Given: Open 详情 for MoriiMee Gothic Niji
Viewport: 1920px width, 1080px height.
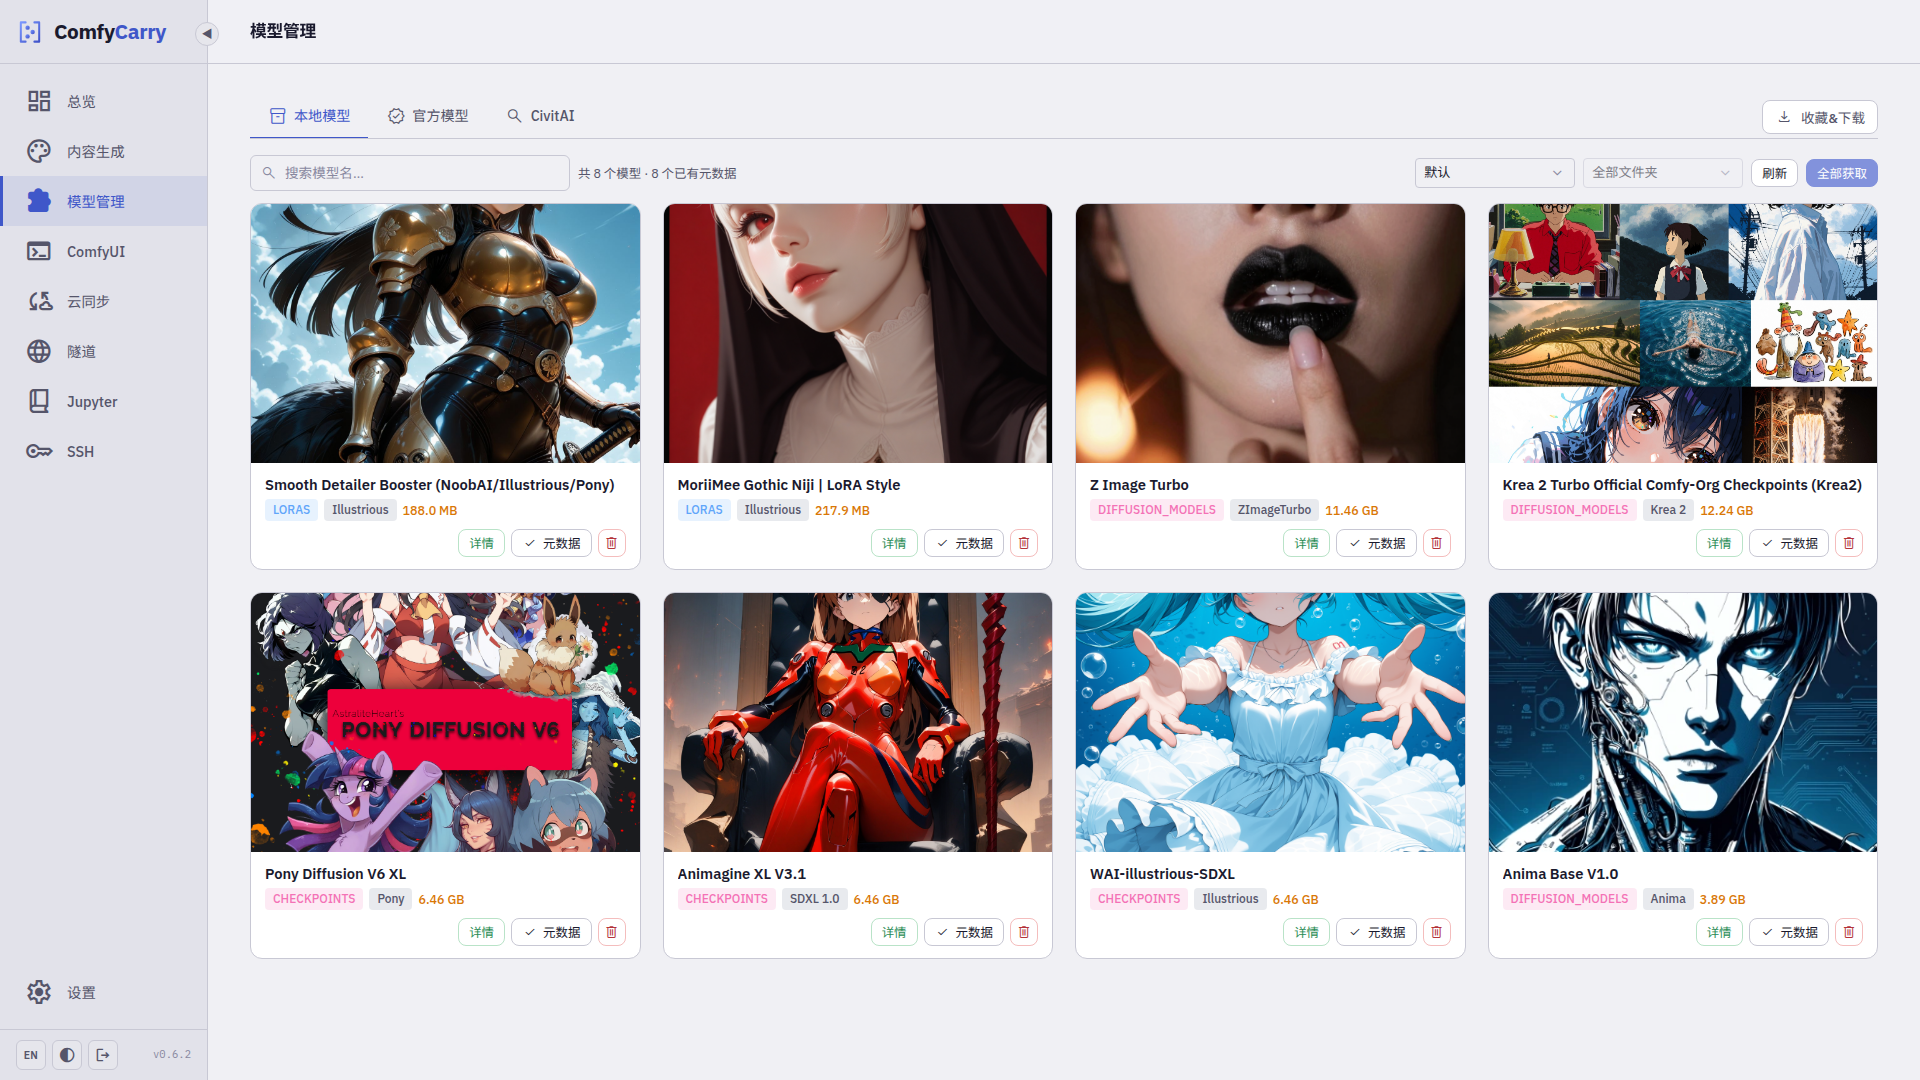Looking at the screenshot, I should [x=894, y=543].
